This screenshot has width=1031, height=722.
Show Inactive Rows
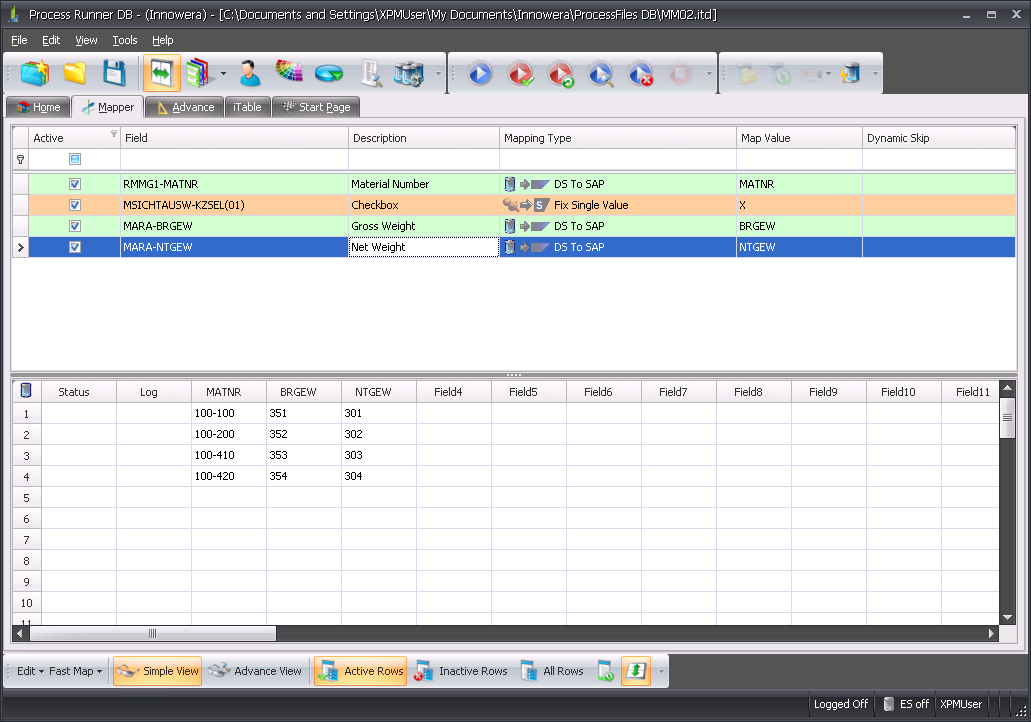tap(461, 671)
